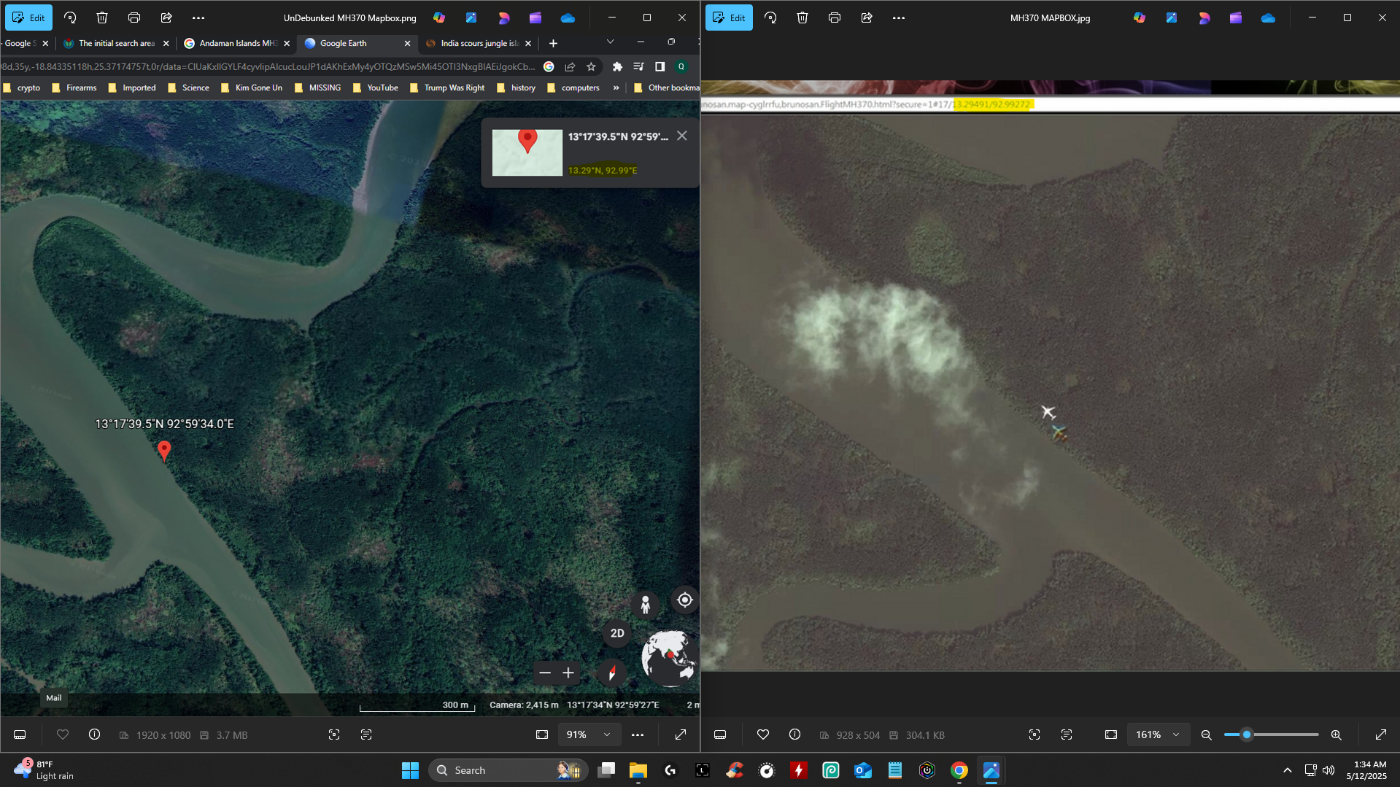Rotate the UnDebunked MH370 Mapbox.png image
Screen dimensions: 1400x787
(70, 18)
